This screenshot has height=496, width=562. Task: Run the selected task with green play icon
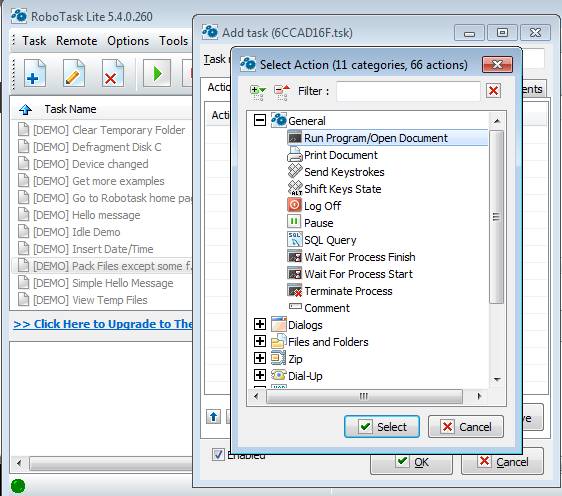(157, 74)
